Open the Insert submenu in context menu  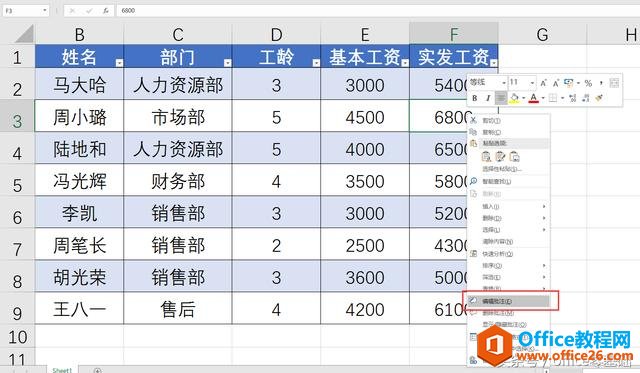(x=509, y=206)
